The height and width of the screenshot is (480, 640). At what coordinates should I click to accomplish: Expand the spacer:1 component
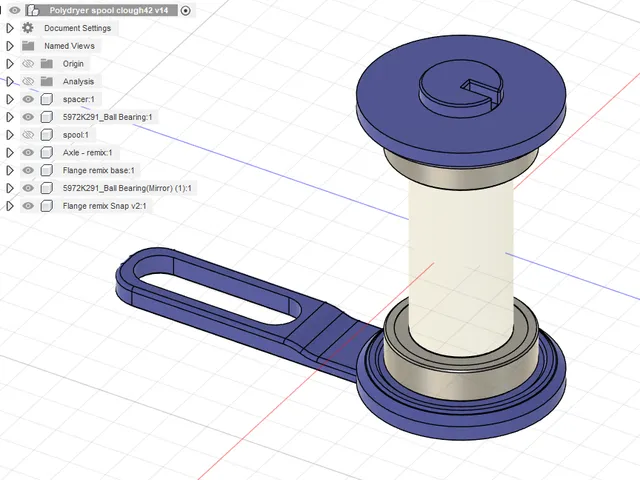click(x=10, y=99)
